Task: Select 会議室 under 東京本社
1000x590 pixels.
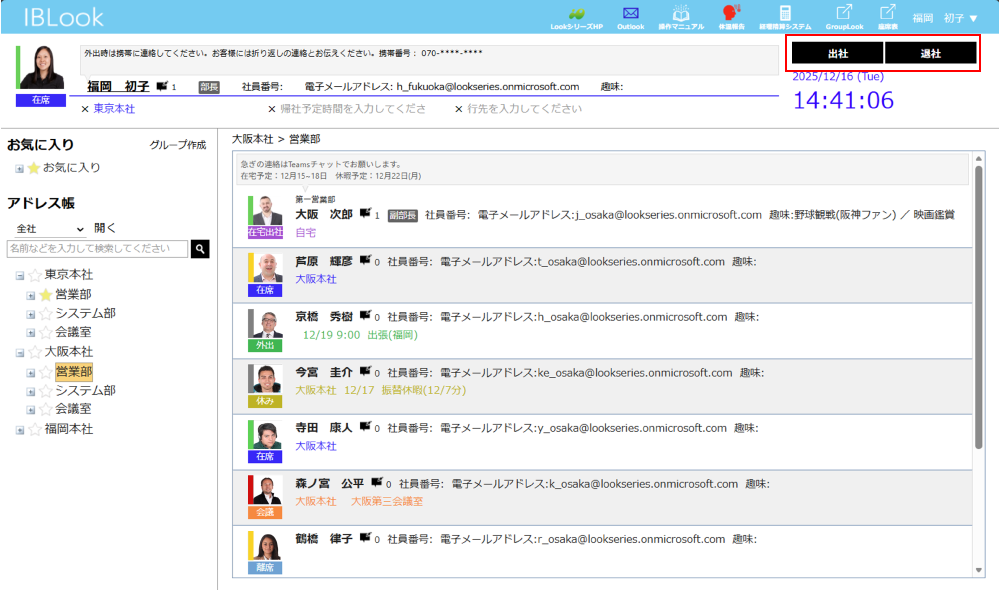Action: (73, 333)
